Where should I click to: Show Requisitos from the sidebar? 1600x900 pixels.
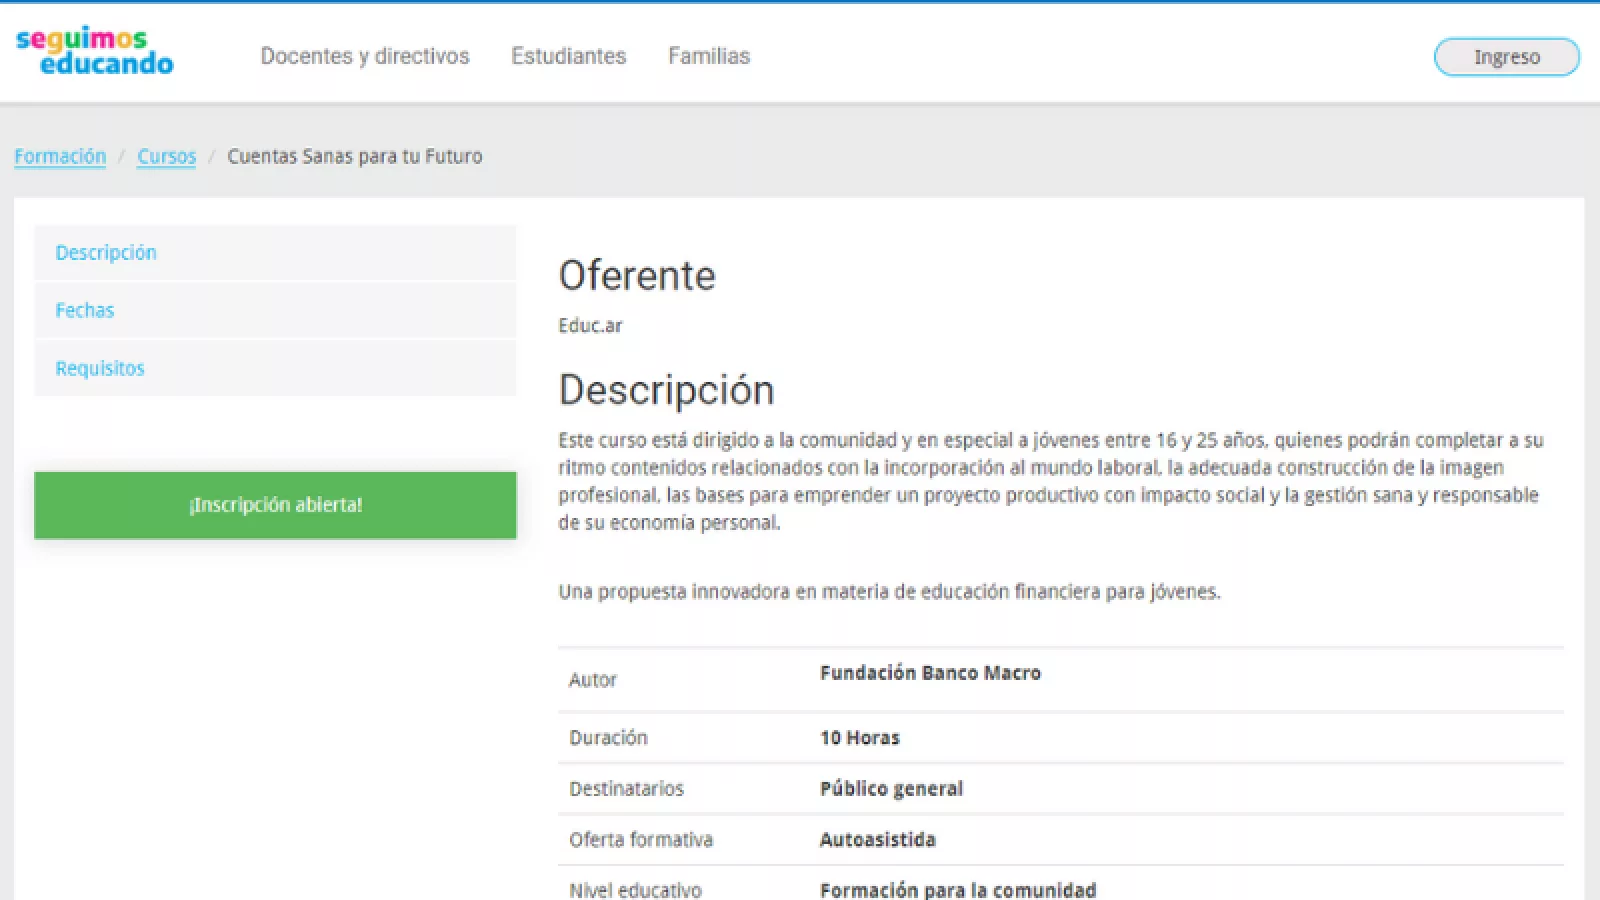pyautogui.click(x=100, y=368)
